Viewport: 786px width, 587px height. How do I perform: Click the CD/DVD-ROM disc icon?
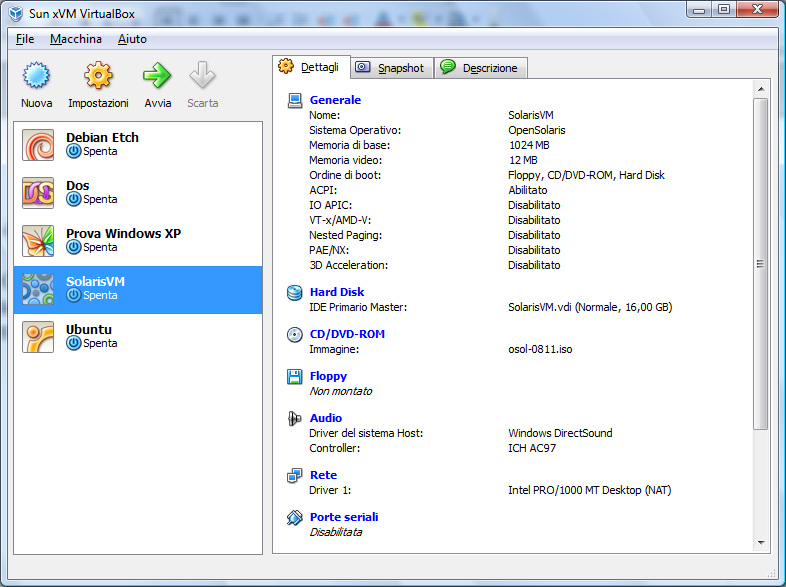pyautogui.click(x=295, y=334)
